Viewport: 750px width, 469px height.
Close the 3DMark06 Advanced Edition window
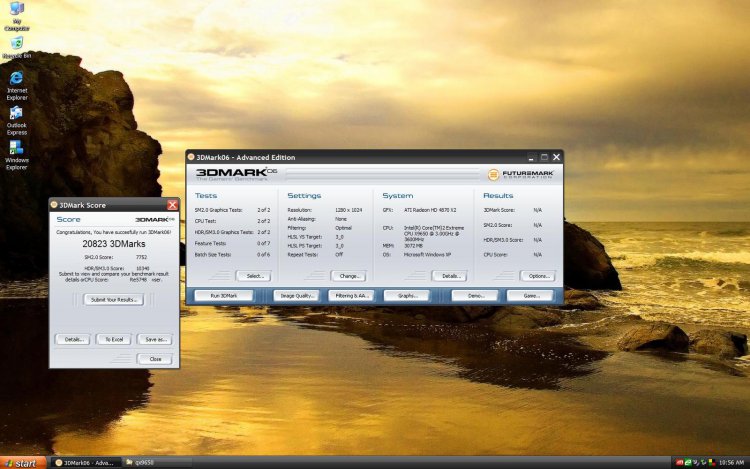pyautogui.click(x=556, y=157)
